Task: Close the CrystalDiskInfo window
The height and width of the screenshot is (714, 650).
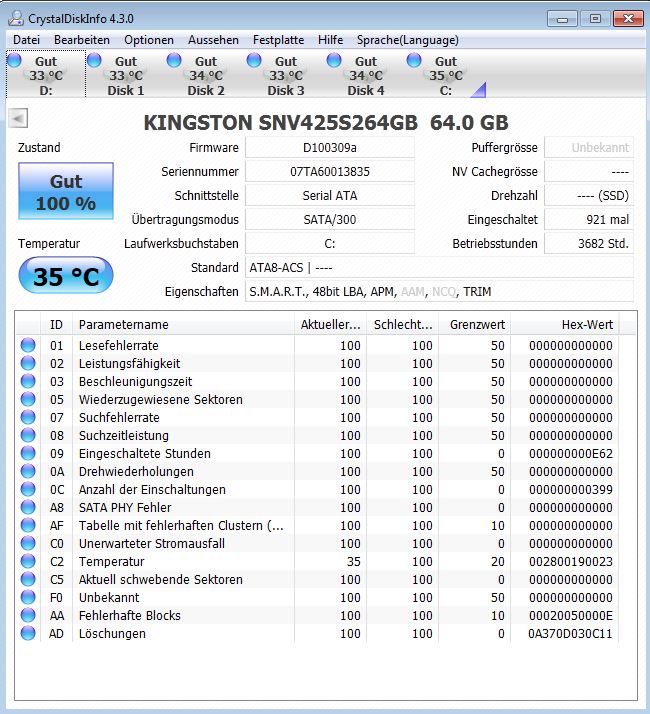Action: (x=628, y=19)
